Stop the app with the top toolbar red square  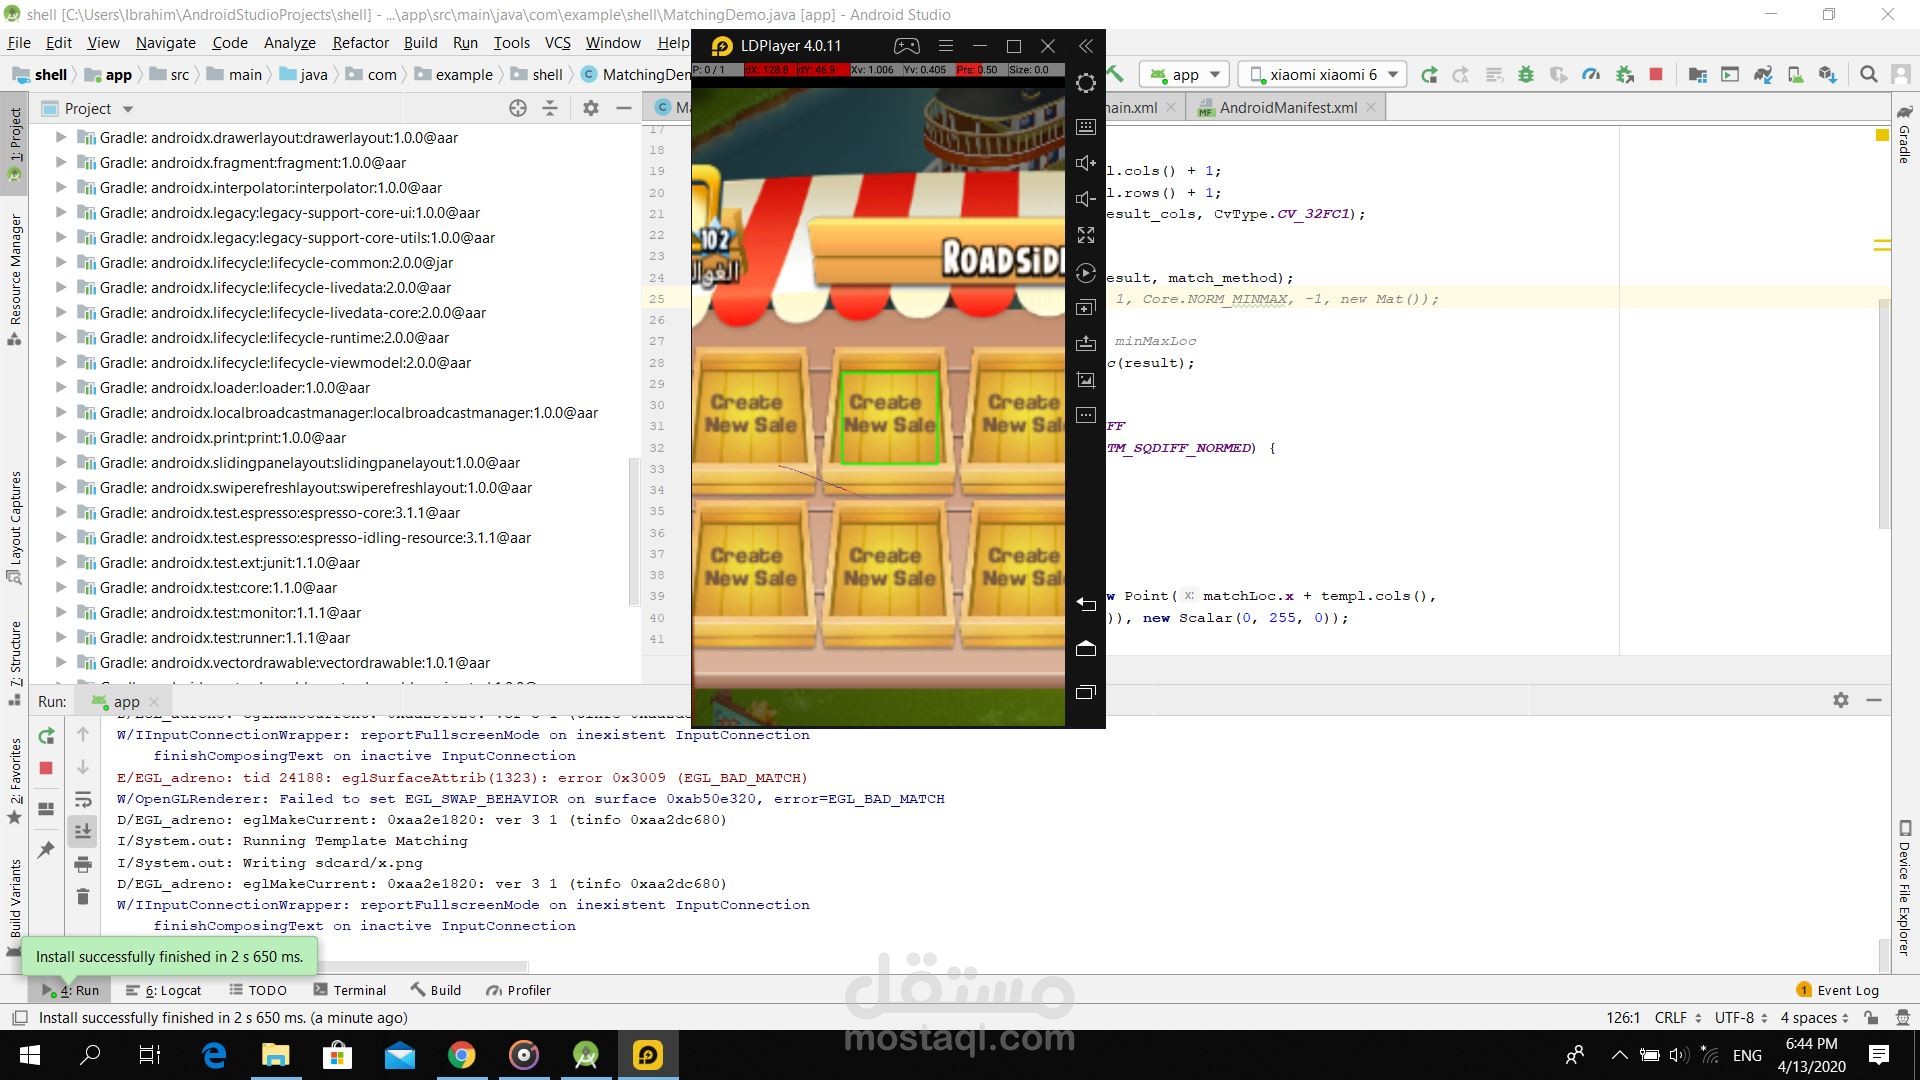1656,74
